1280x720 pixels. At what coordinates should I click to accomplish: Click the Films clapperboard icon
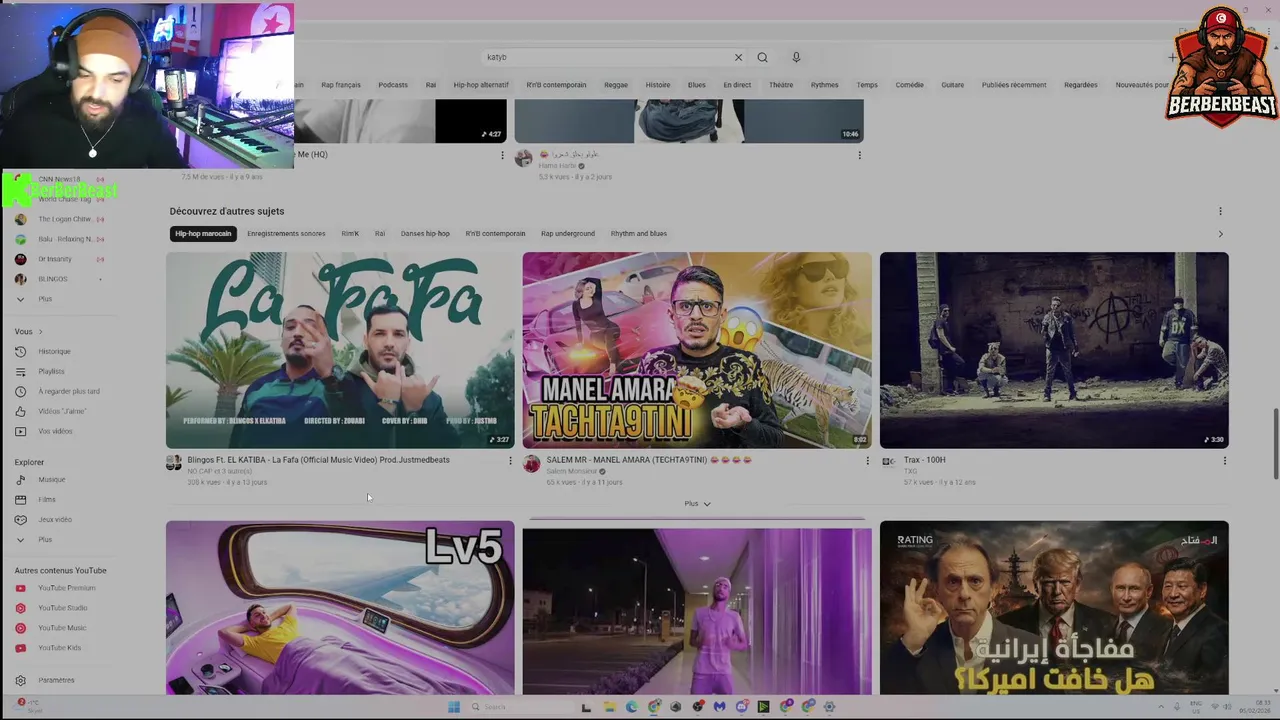pyautogui.click(x=20, y=499)
